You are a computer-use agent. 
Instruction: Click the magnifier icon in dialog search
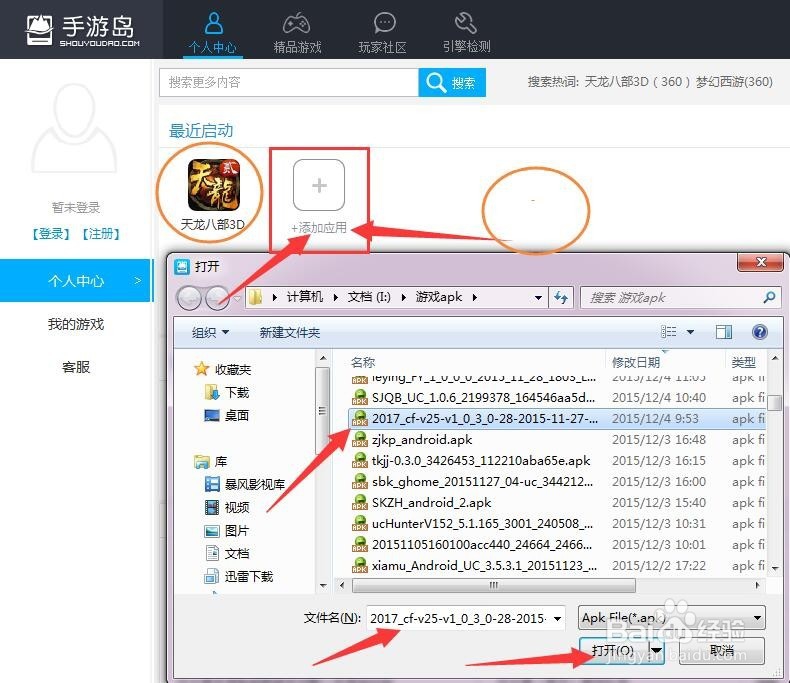pos(769,297)
